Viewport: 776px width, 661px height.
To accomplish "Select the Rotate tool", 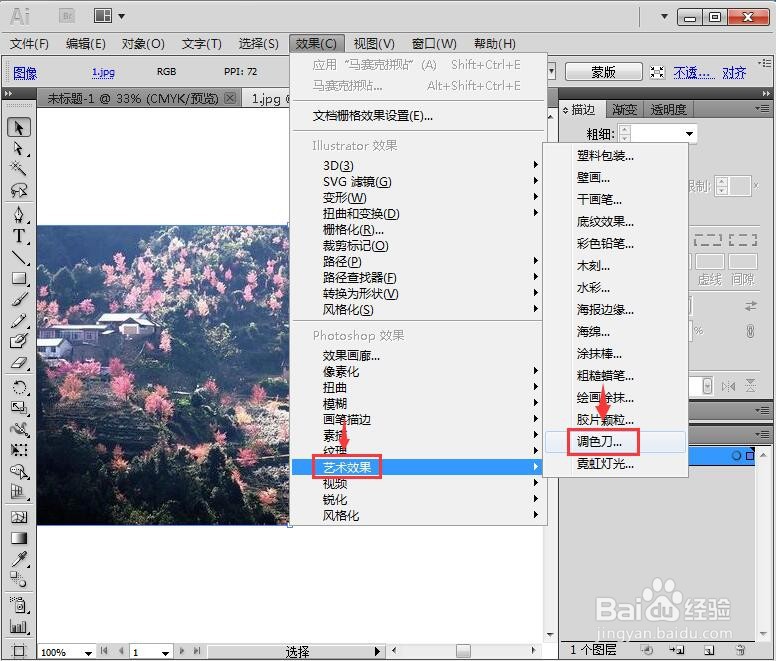I will click(19, 387).
